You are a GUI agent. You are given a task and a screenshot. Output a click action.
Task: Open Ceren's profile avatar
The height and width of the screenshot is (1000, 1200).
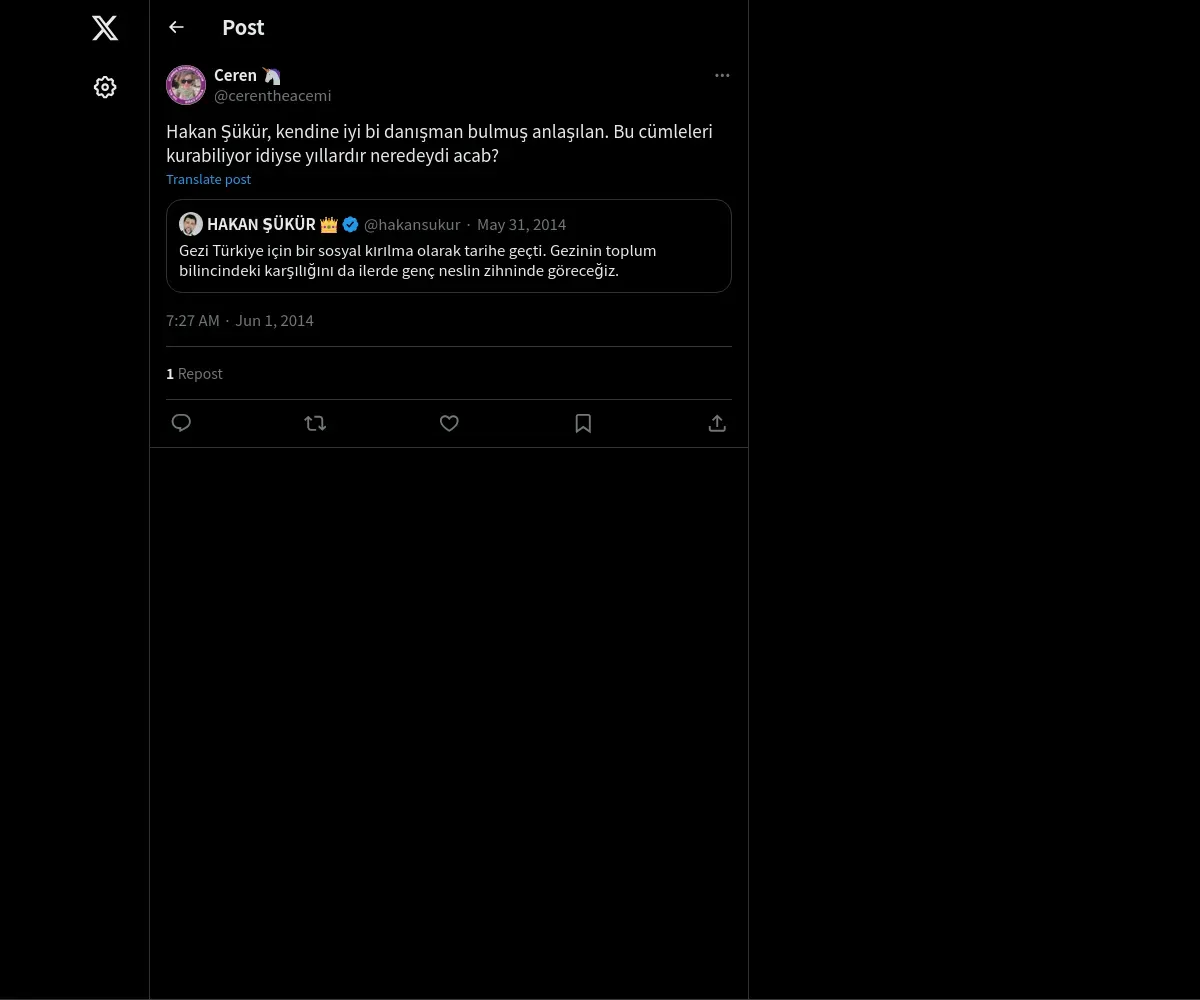tap(186, 85)
